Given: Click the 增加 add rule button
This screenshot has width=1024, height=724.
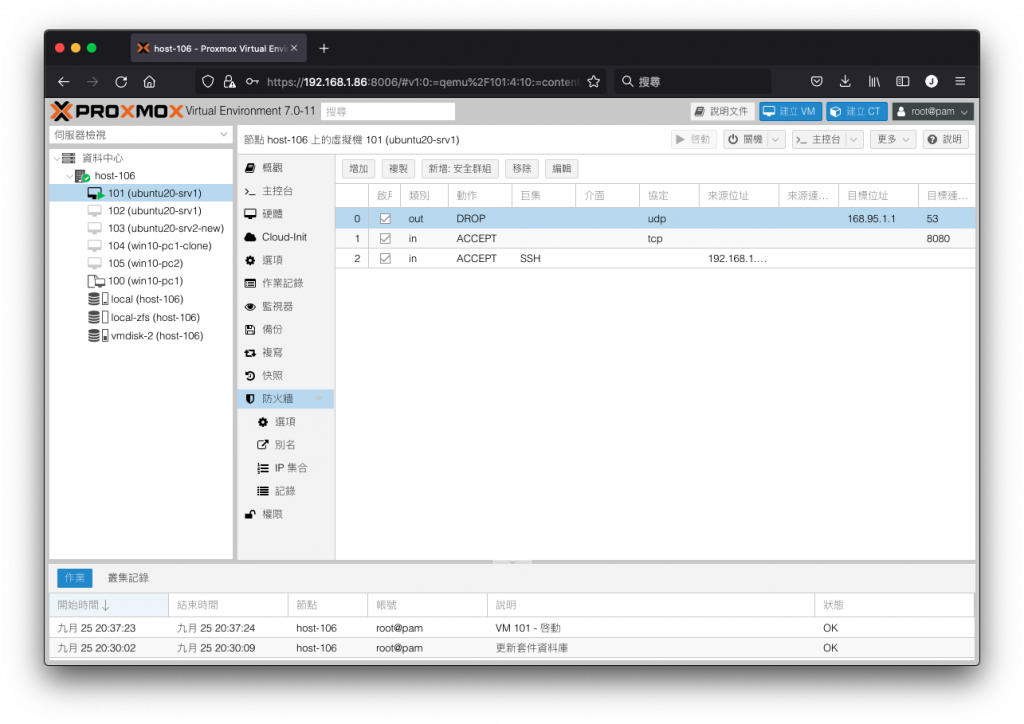Looking at the screenshot, I should [x=359, y=168].
